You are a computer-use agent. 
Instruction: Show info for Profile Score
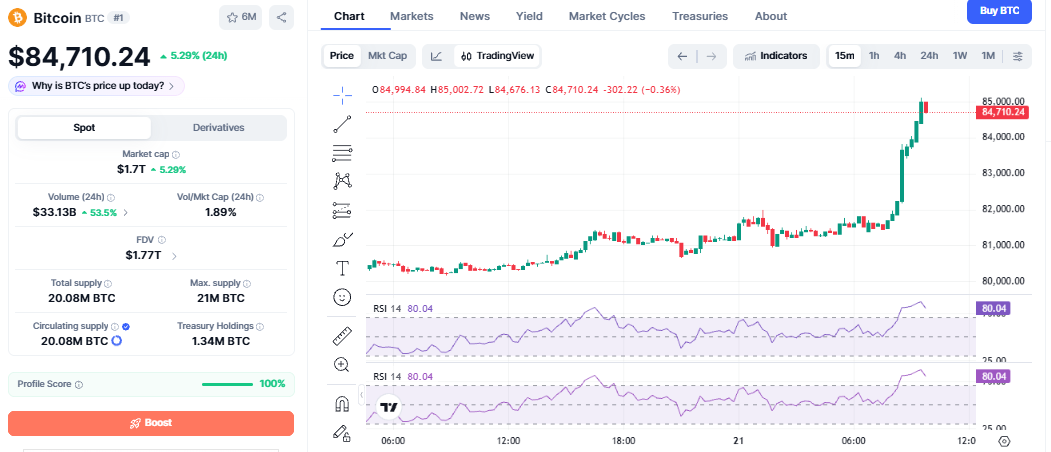79,385
